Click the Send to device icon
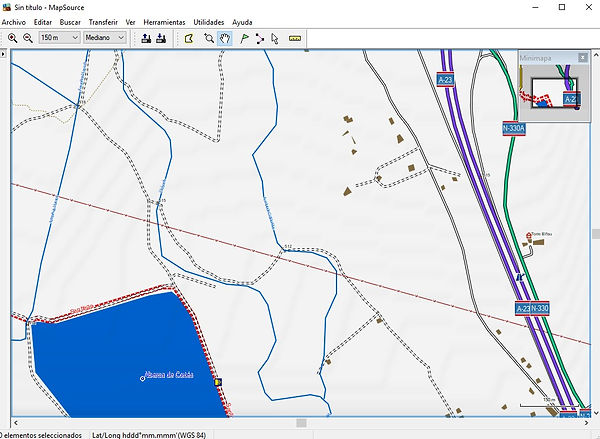The image size is (600, 439). pyautogui.click(x=146, y=38)
